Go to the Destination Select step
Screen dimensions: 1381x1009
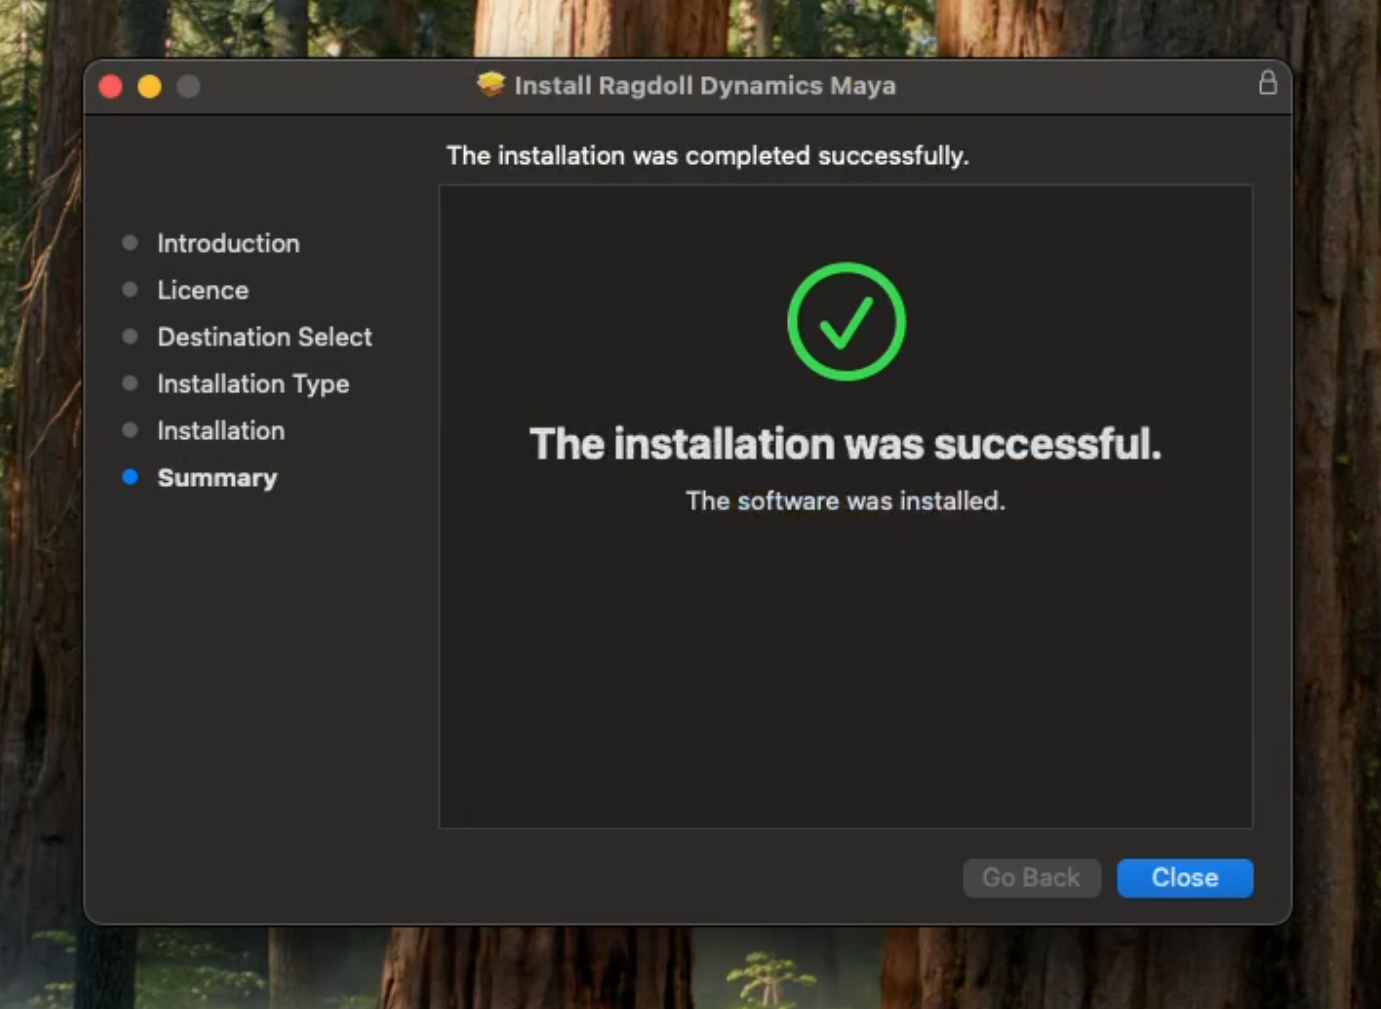pyautogui.click(x=264, y=337)
